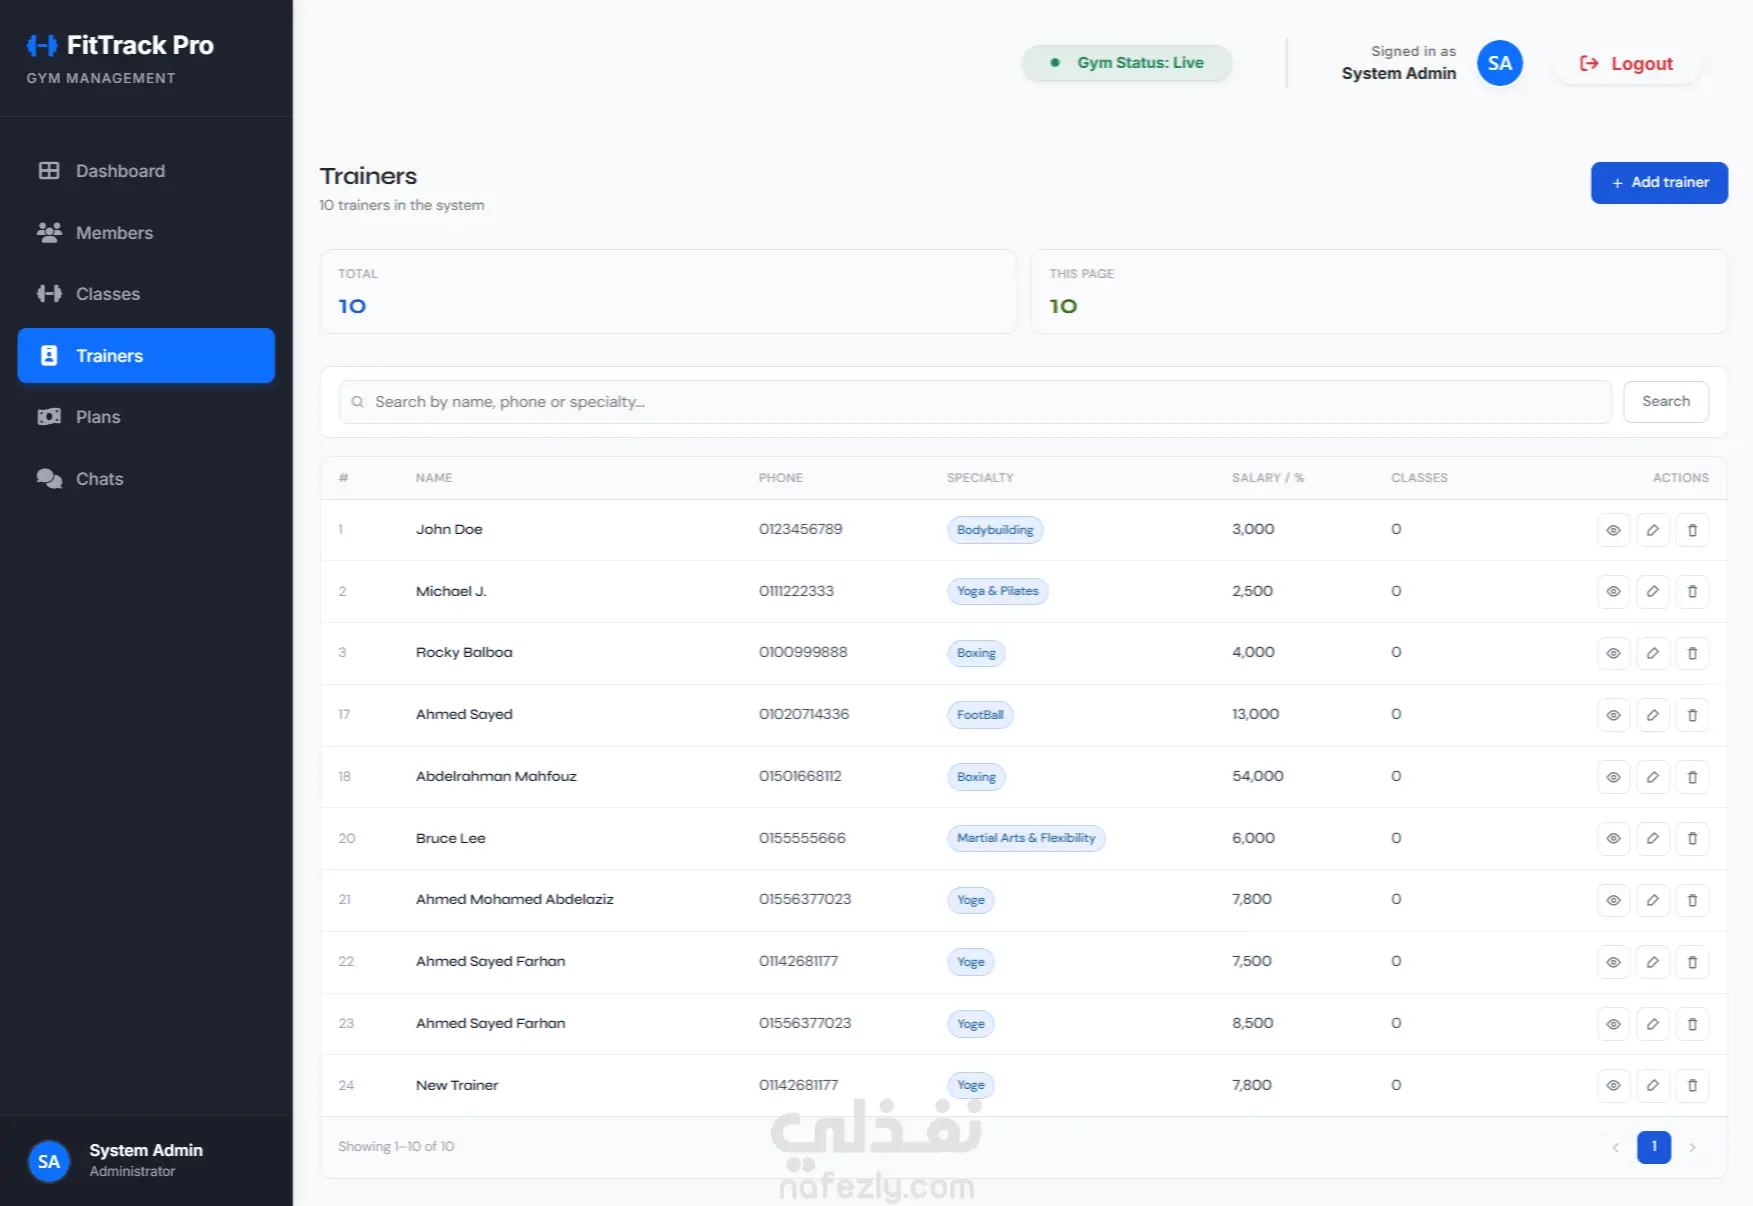Image resolution: width=1753 pixels, height=1206 pixels.
Task: Click the FitTrack Pro dumbbell logo
Action: 42,45
